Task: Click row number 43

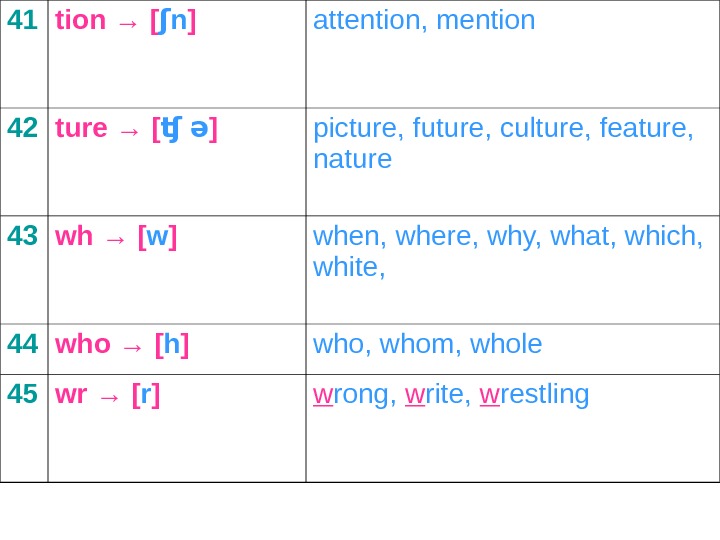Action: point(22,236)
